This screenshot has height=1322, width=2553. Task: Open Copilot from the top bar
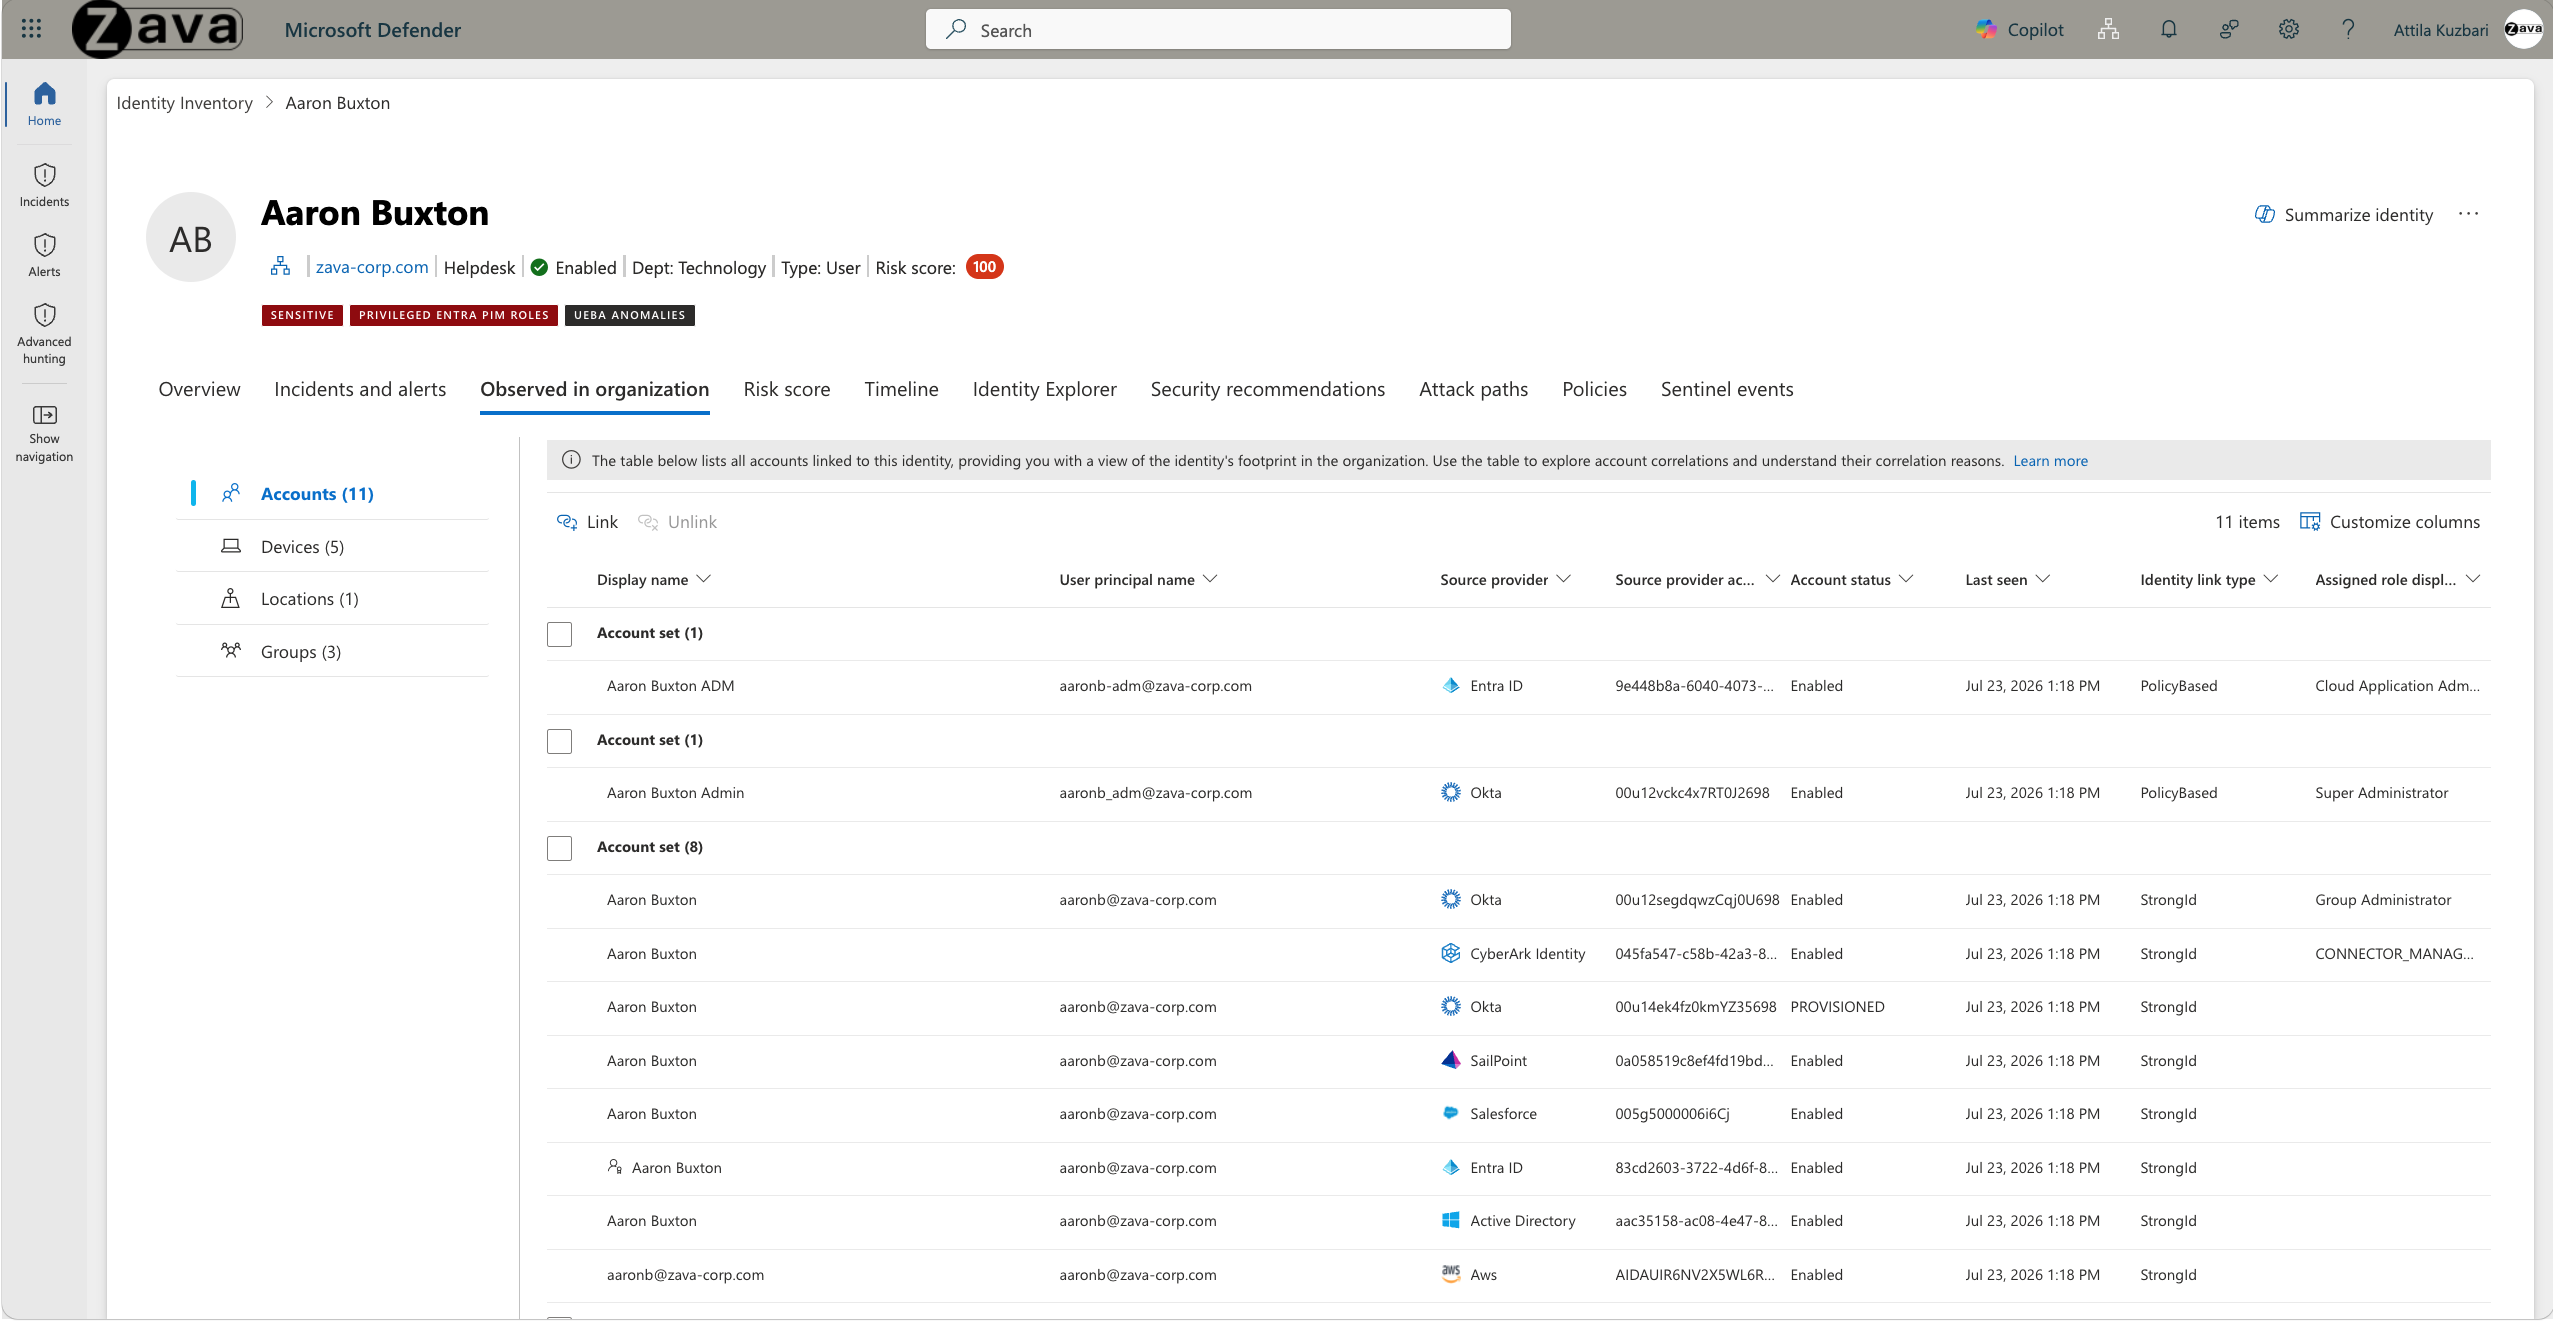pos(2019,30)
